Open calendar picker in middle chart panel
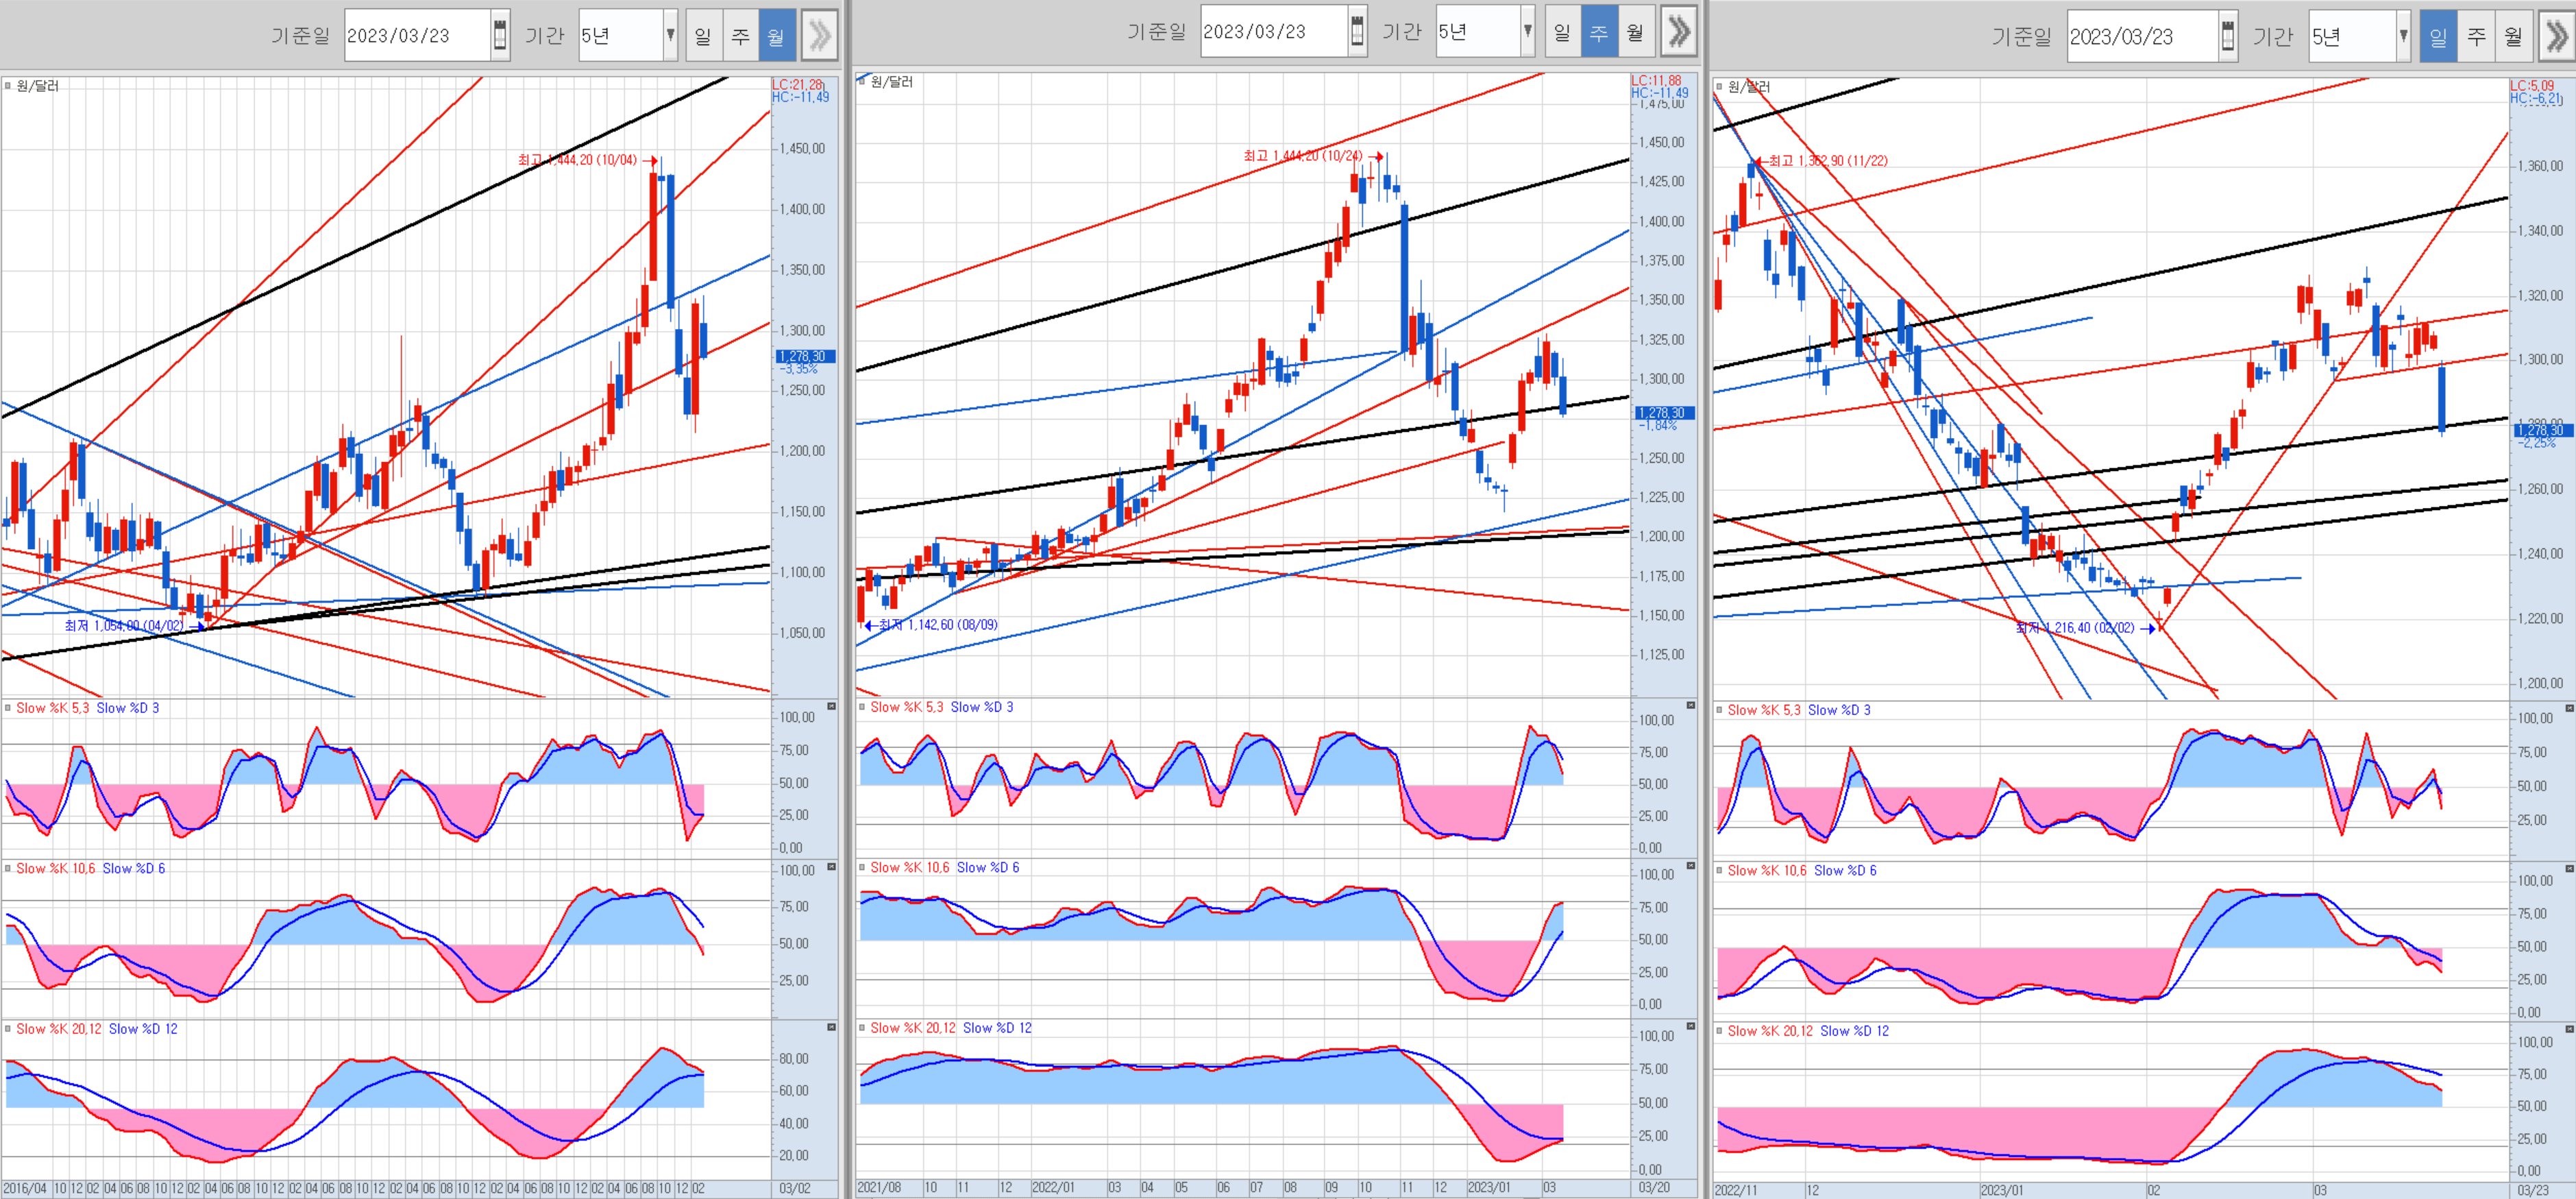The image size is (2576, 1199). 1356,32
